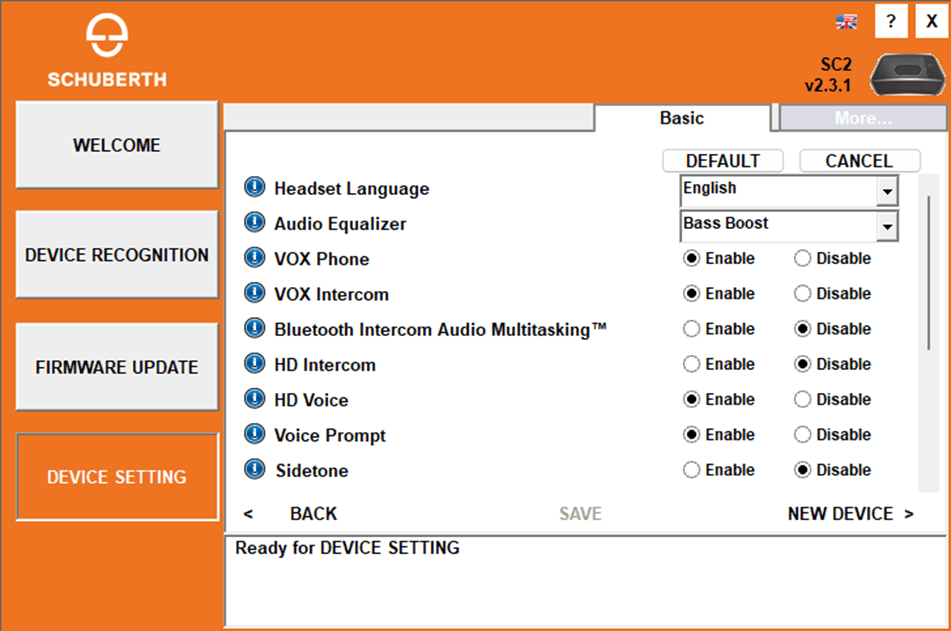The width and height of the screenshot is (951, 631).
Task: Open help with the question mark button
Action: coord(890,22)
